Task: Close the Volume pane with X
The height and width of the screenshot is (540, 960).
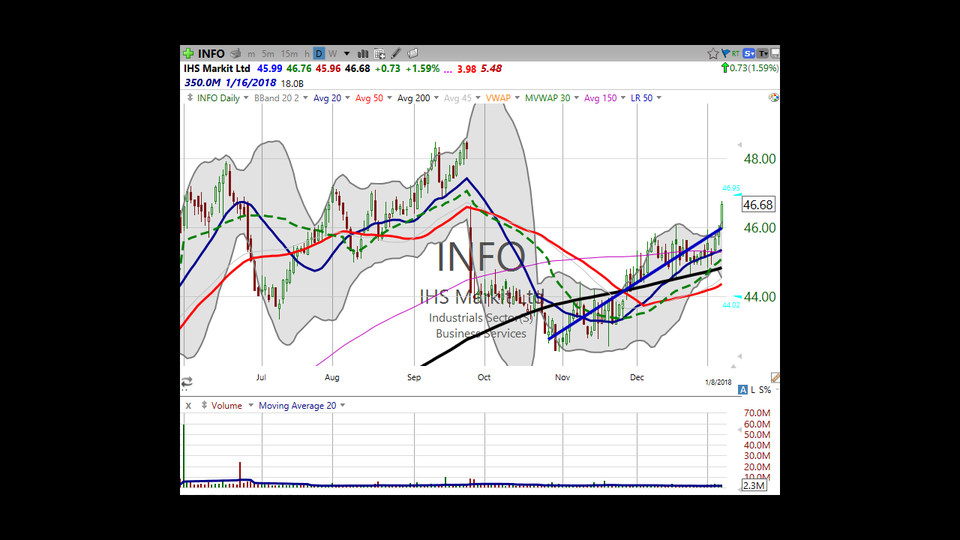Action: tap(189, 406)
